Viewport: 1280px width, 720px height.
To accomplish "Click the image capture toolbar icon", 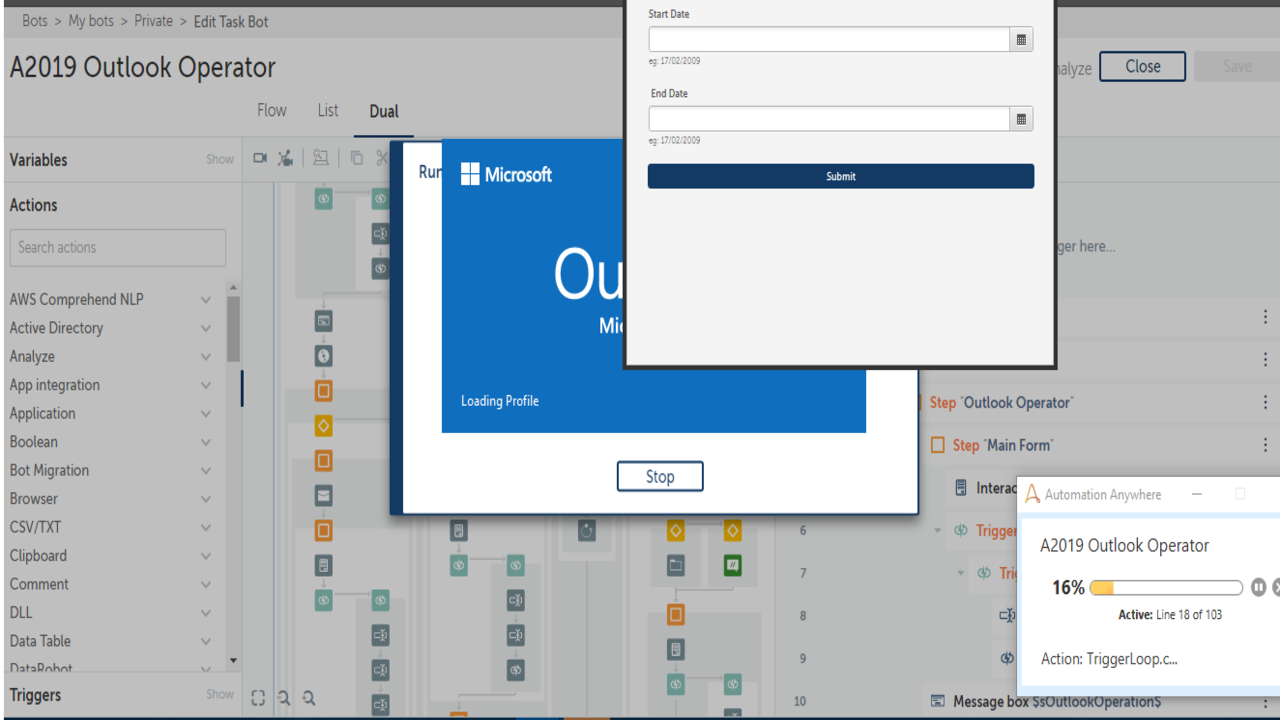I will [x=320, y=158].
